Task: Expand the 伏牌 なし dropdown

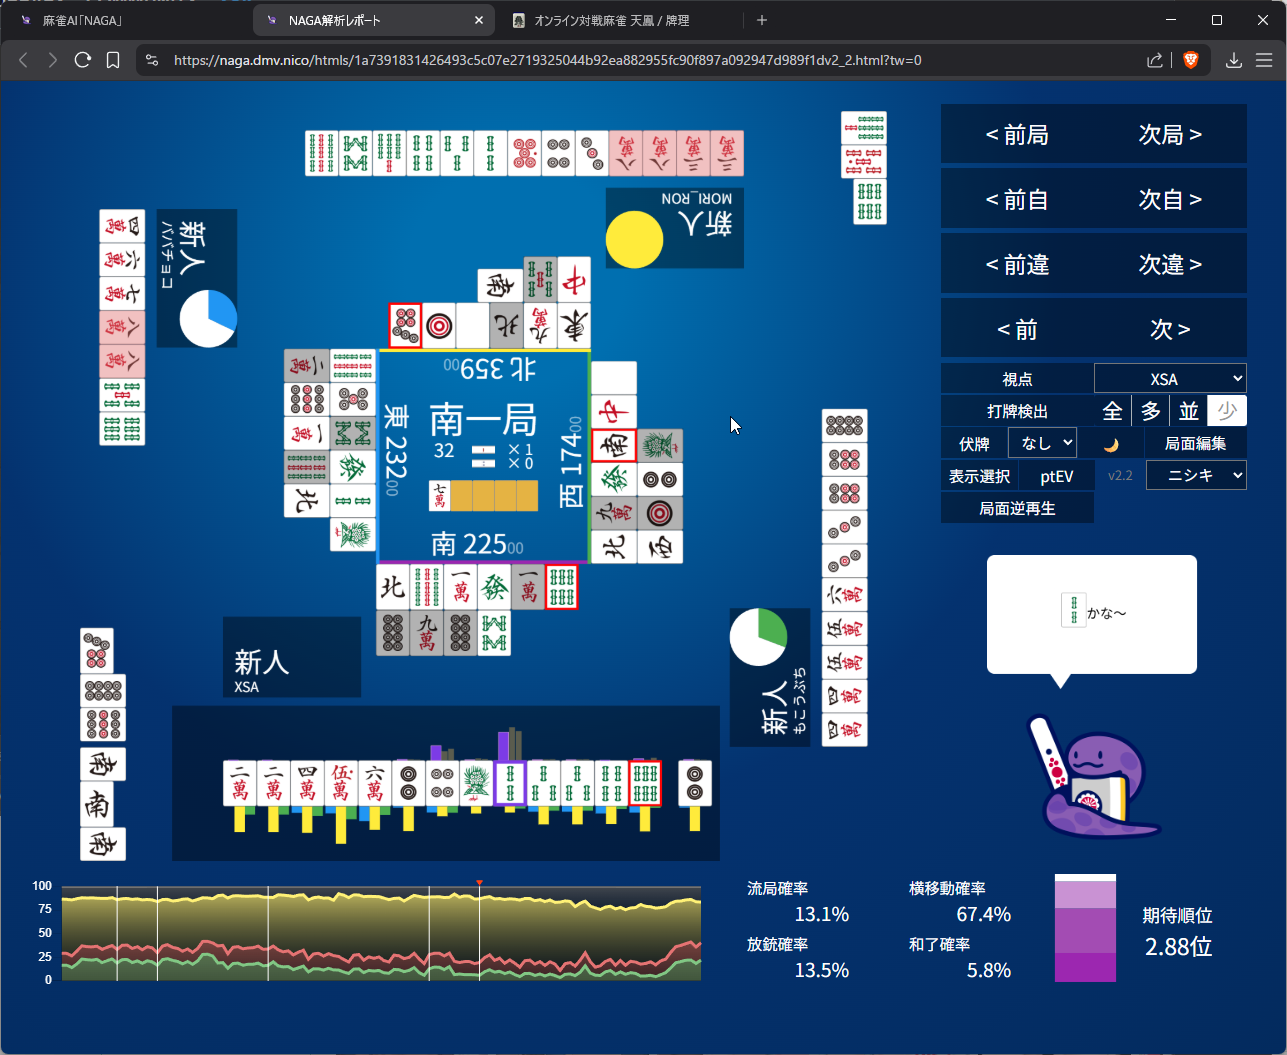Action: point(1042,443)
